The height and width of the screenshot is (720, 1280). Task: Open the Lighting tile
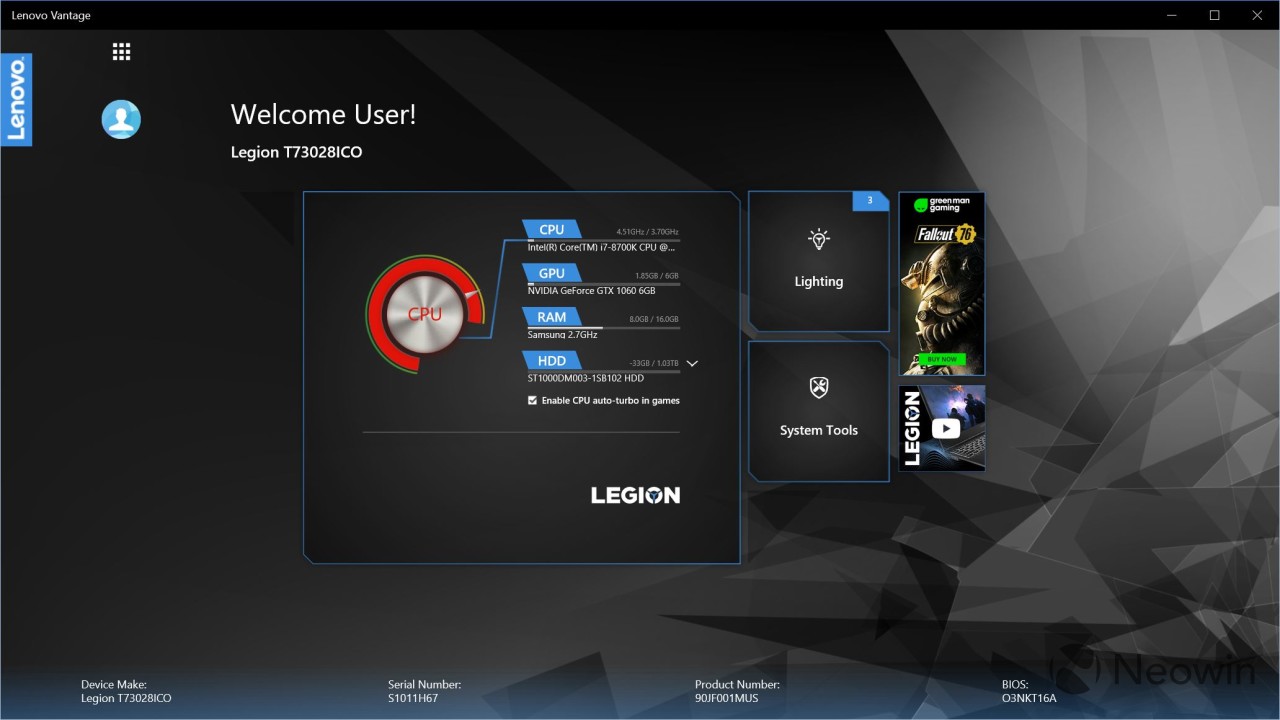(818, 282)
